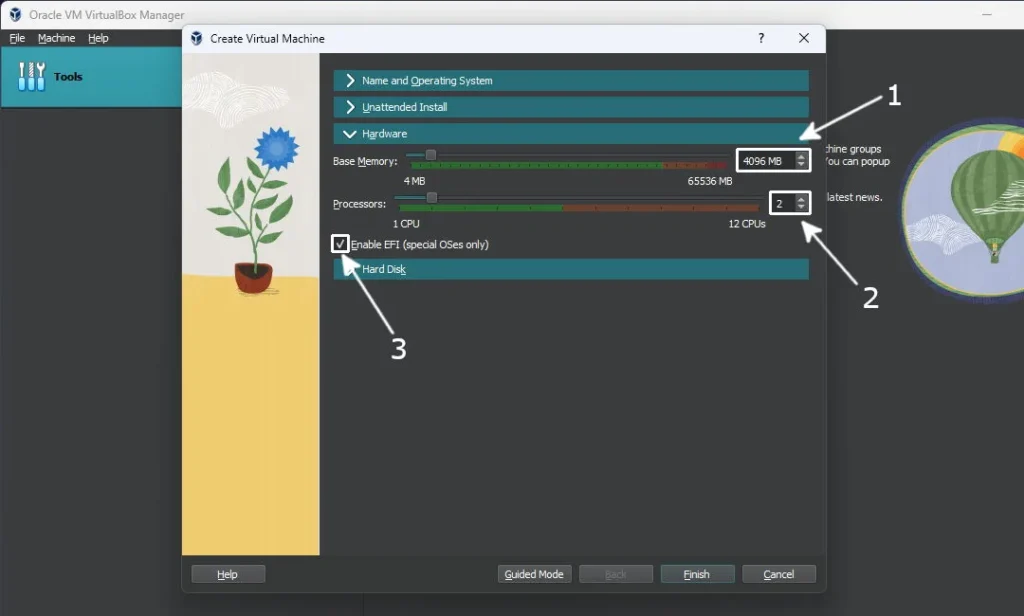Viewport: 1024px width, 616px height.
Task: Open the Machine menu
Action: pyautogui.click(x=56, y=38)
